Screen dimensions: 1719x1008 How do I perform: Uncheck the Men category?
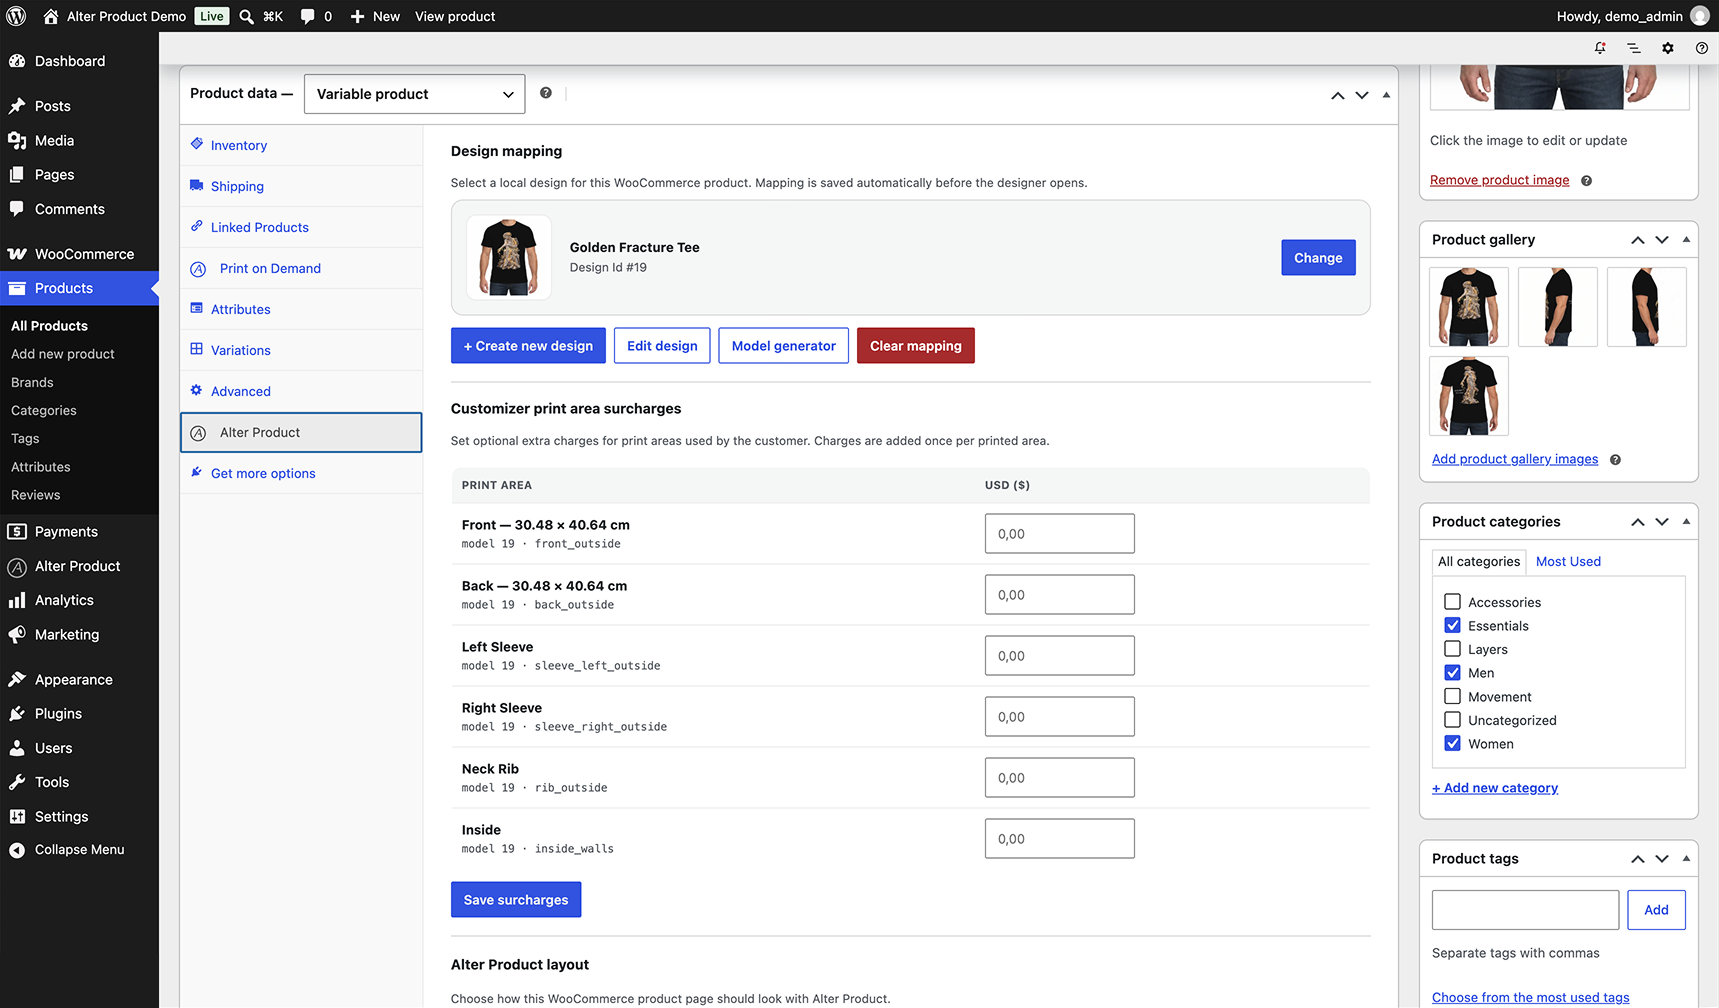pos(1453,673)
